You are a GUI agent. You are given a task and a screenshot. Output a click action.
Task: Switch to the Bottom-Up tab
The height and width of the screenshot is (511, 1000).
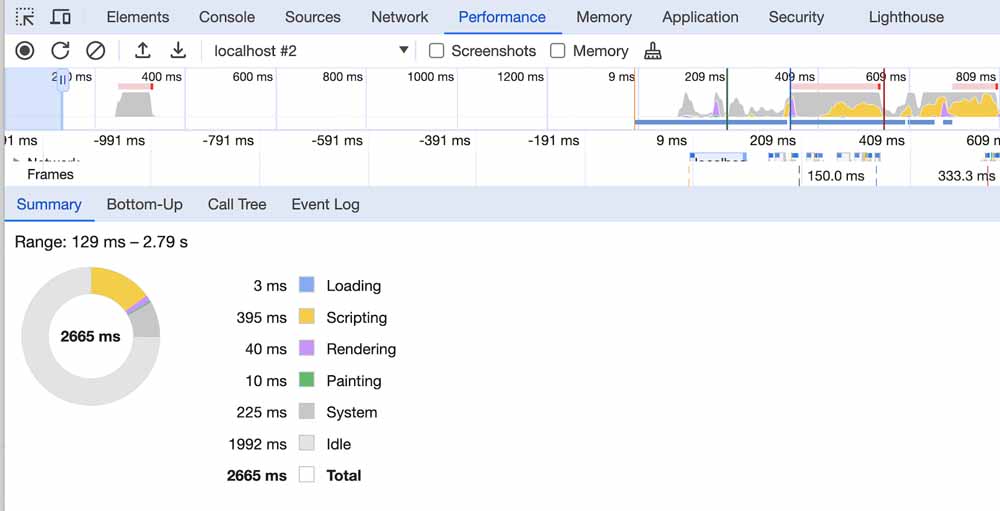(145, 204)
